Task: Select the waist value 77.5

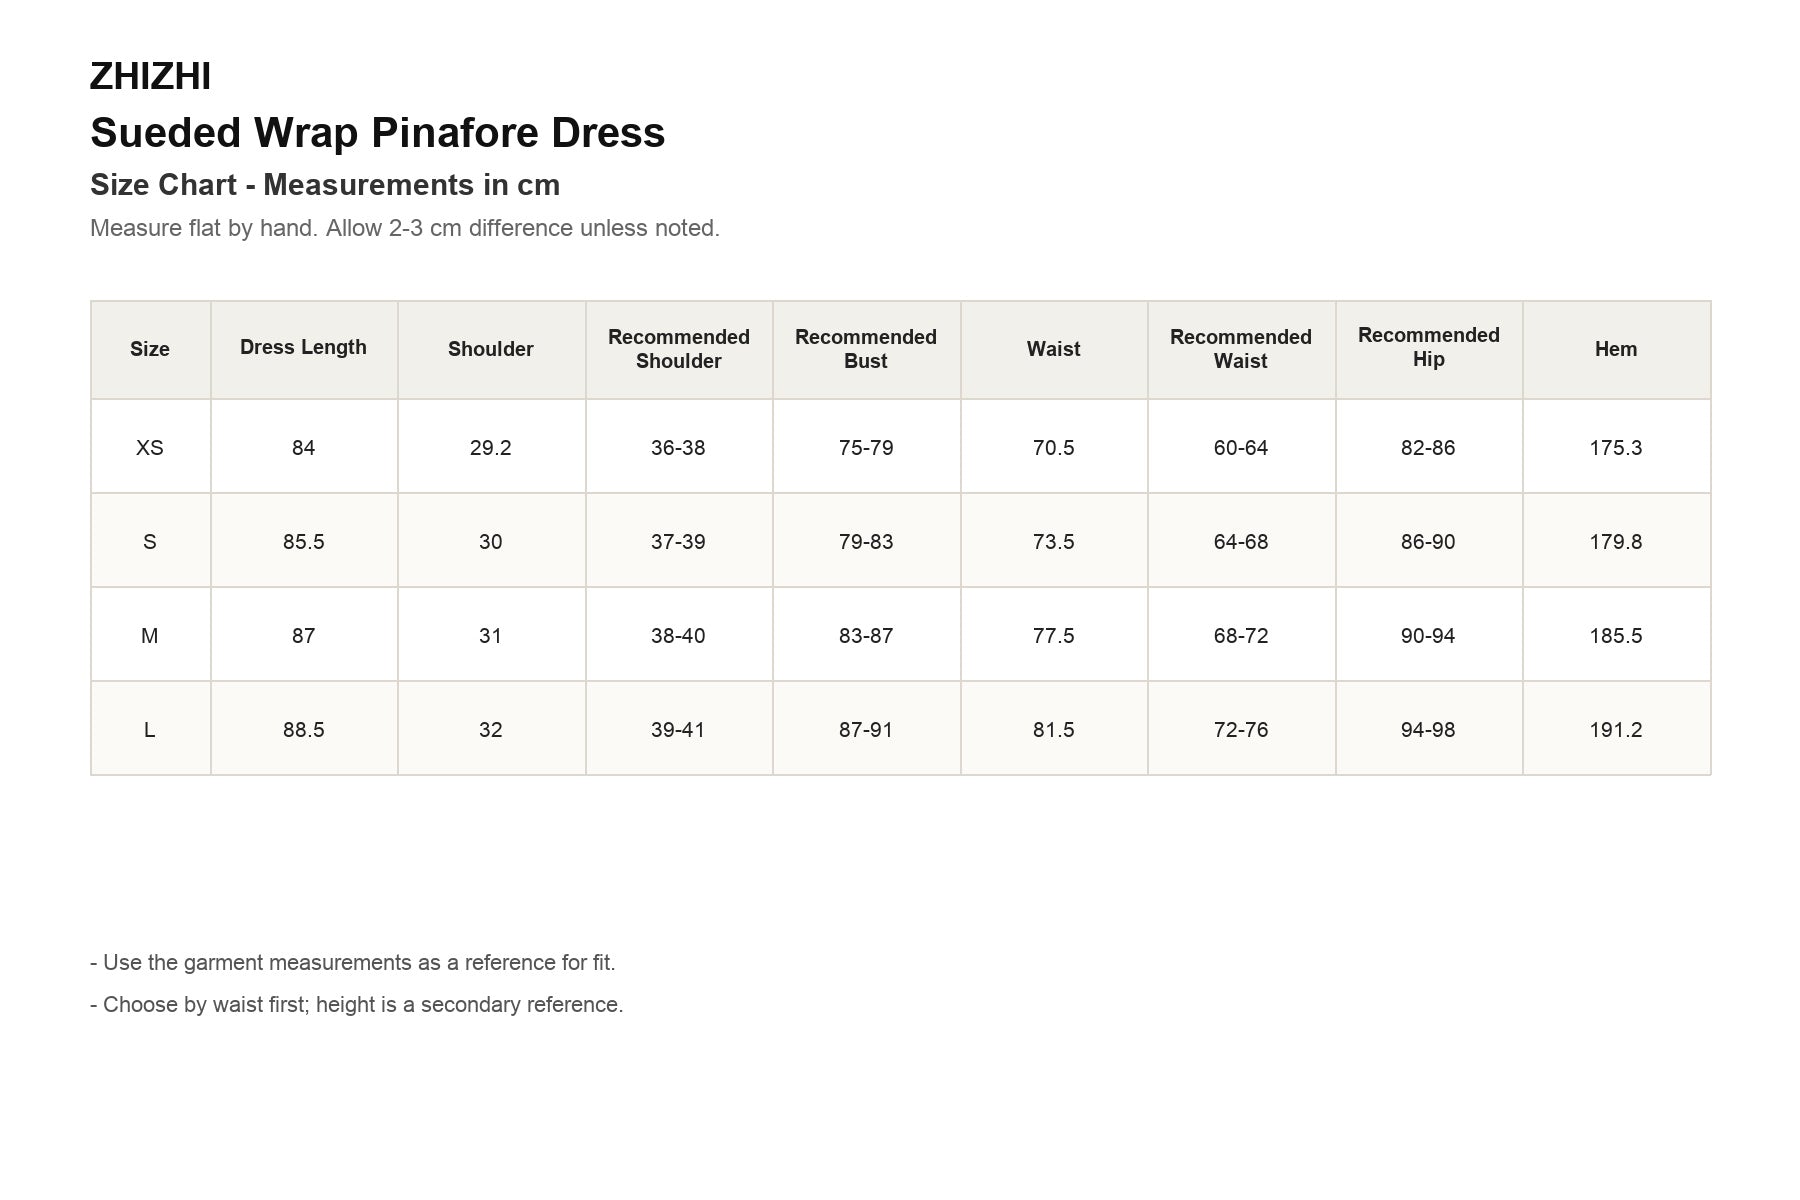Action: click(1054, 635)
